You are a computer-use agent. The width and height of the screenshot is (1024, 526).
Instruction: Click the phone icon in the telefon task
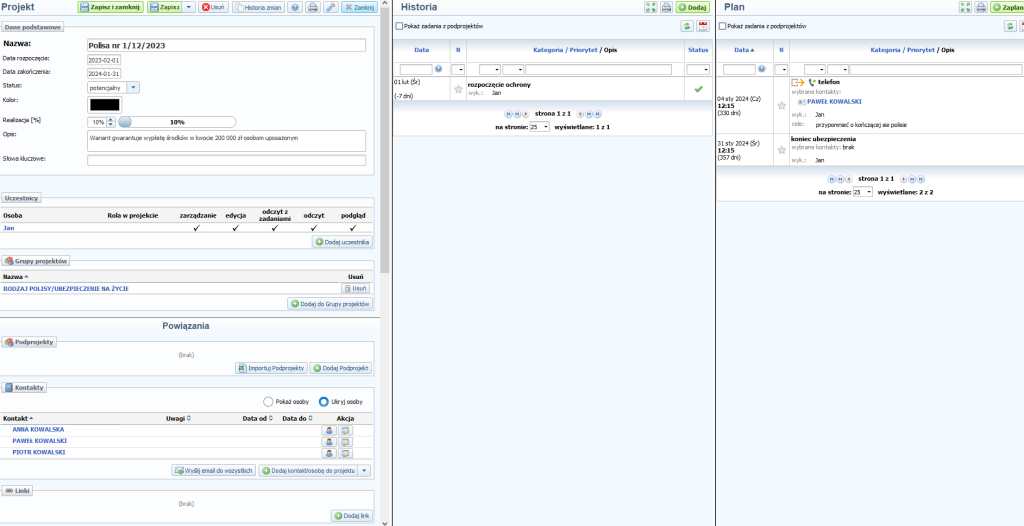[x=812, y=82]
